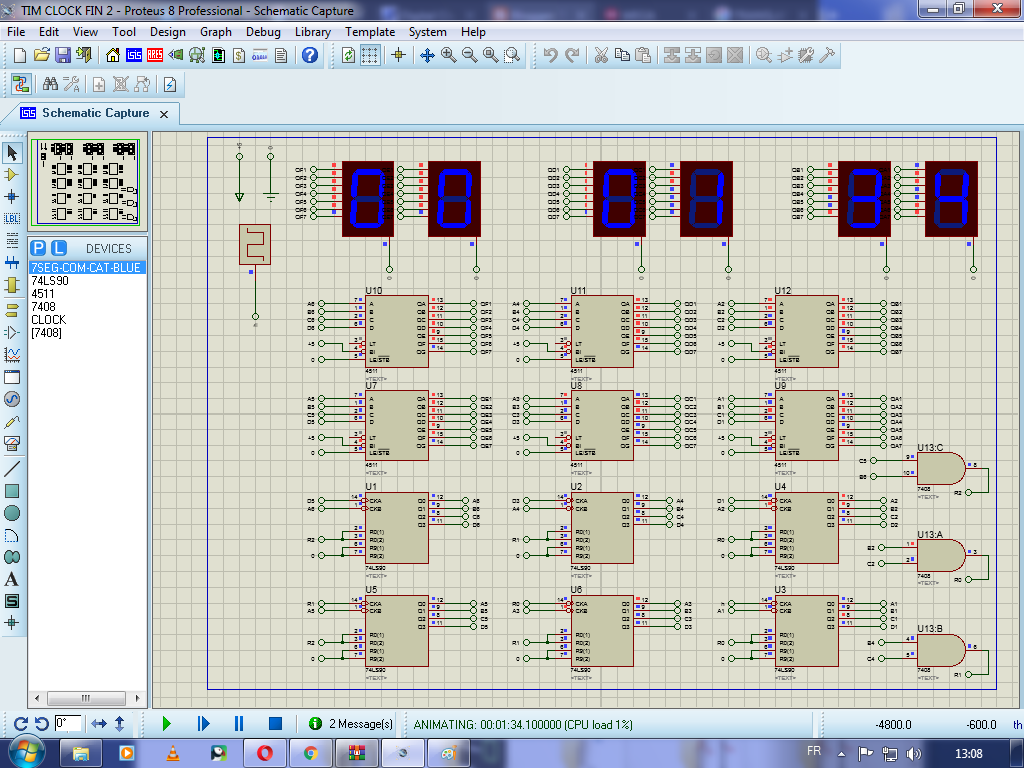
Task: Choose the 2D graphics text tool
Action: coord(12,578)
